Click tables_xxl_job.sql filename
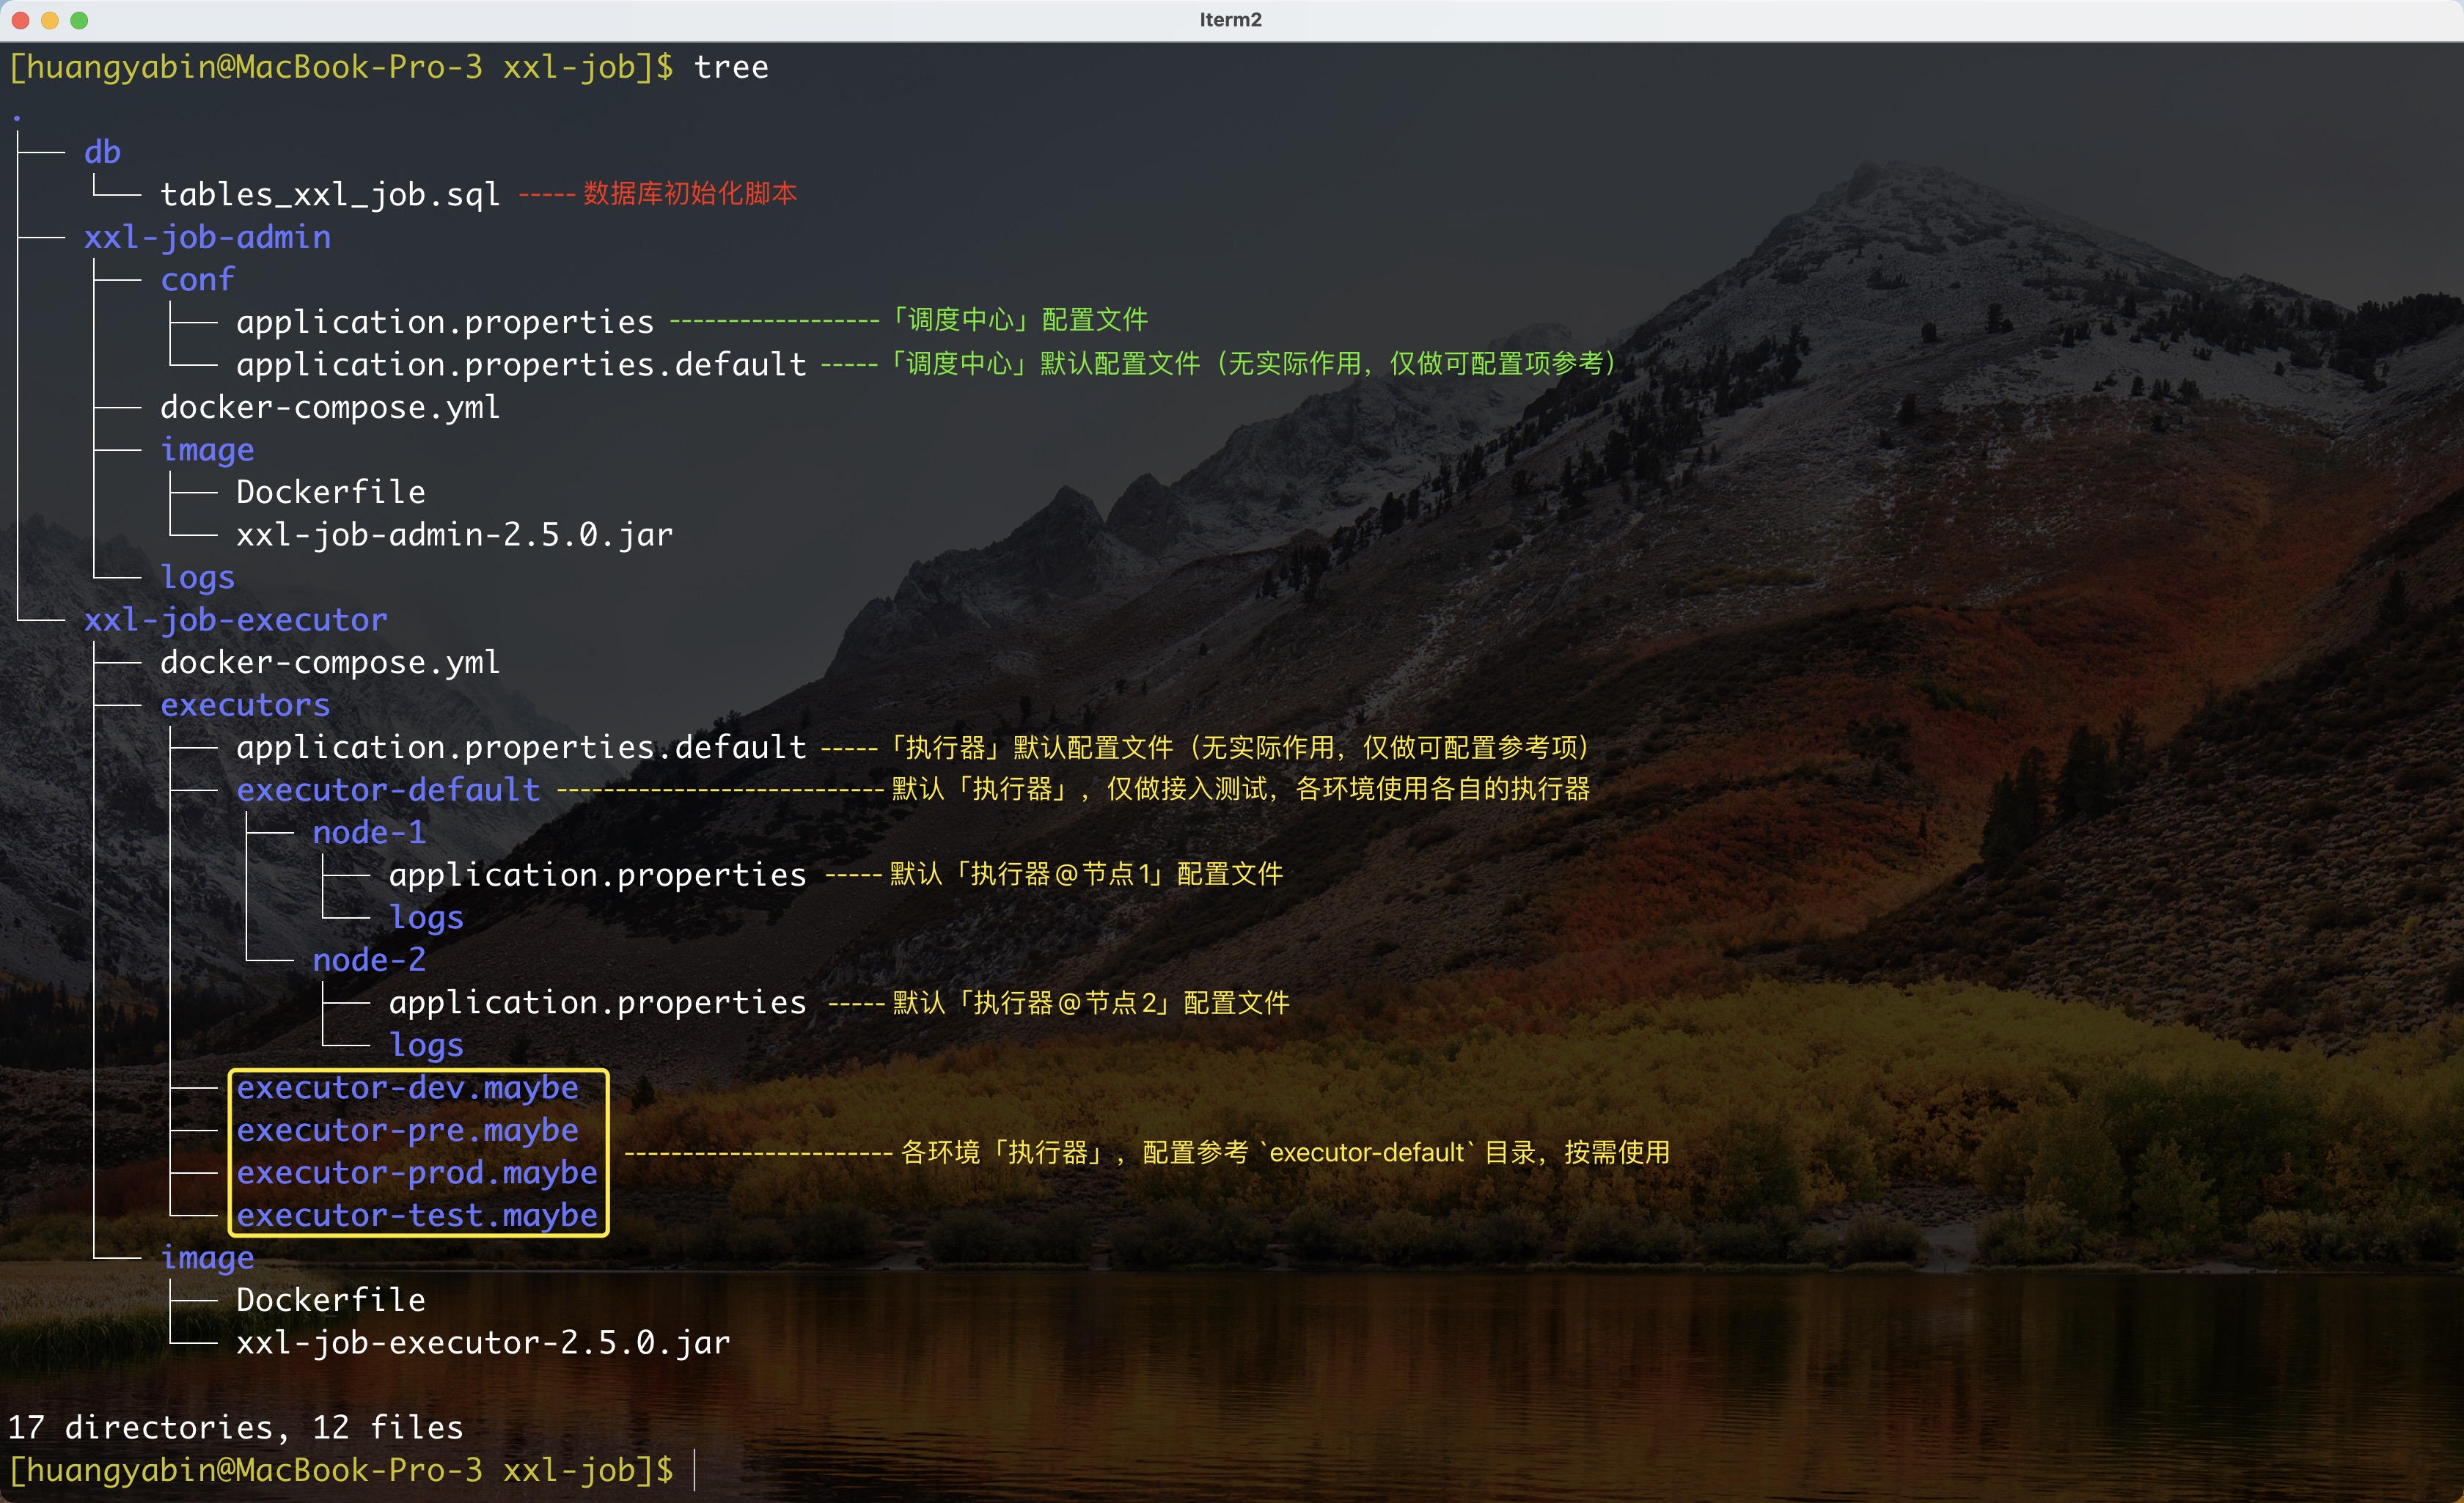The image size is (2464, 1503). [x=330, y=194]
